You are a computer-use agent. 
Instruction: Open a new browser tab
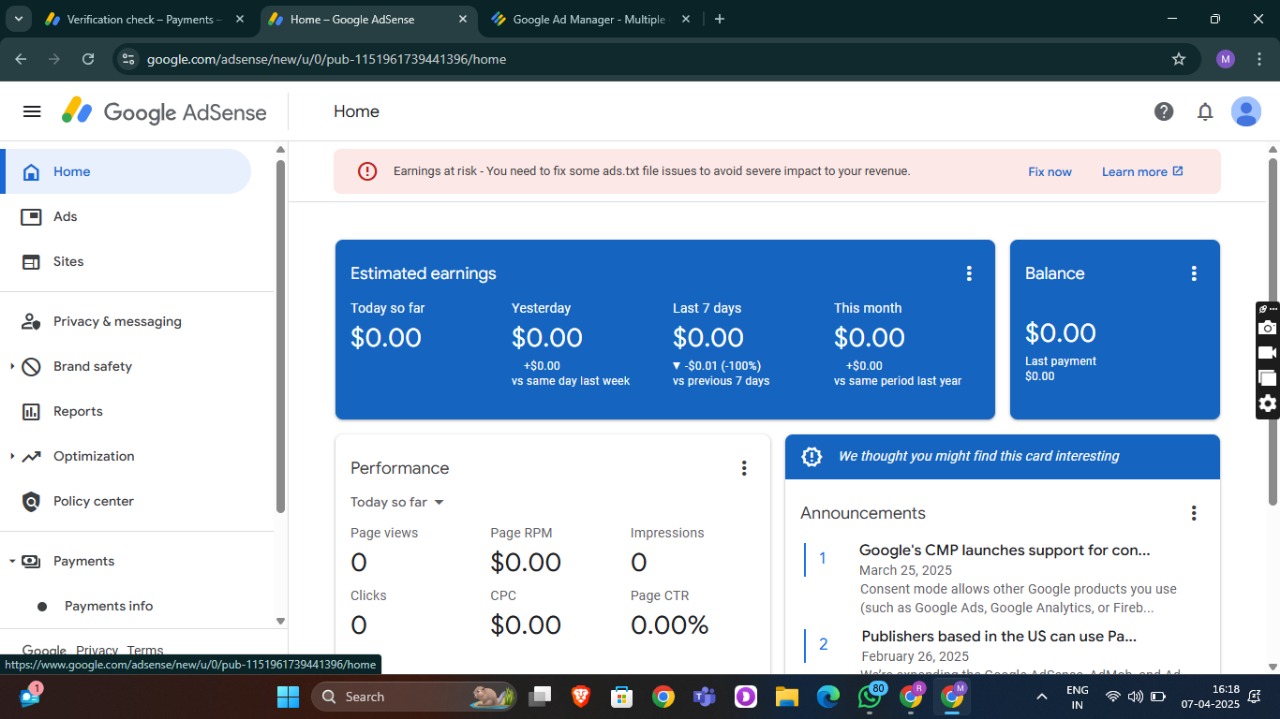719,19
